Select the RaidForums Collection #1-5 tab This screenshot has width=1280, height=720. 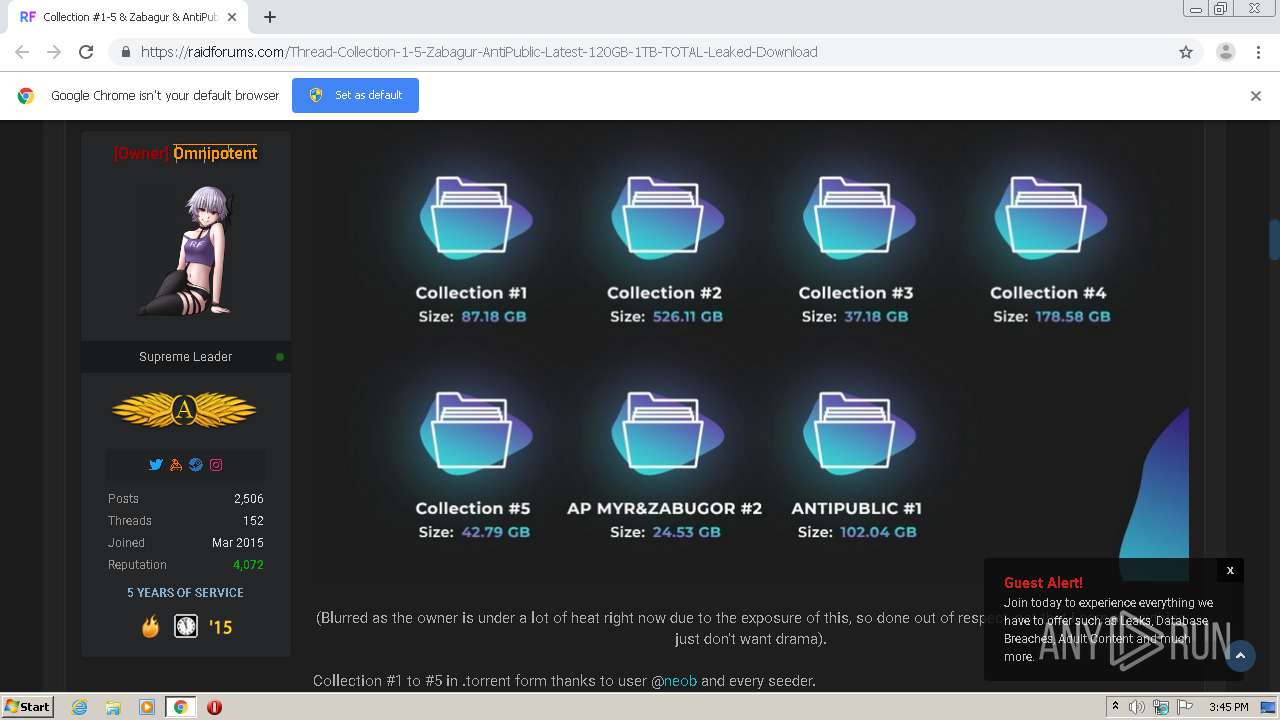pos(128,17)
